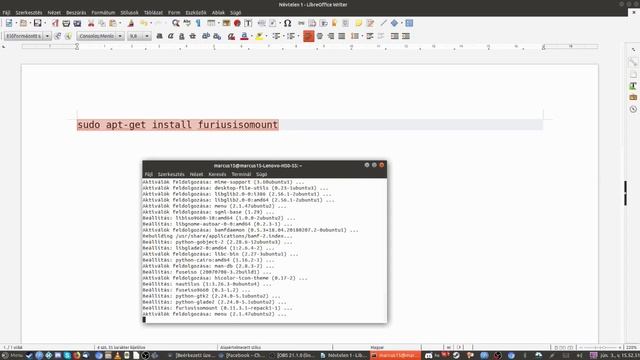
Task: Toggle Superscript formatting
Action: 206,36
